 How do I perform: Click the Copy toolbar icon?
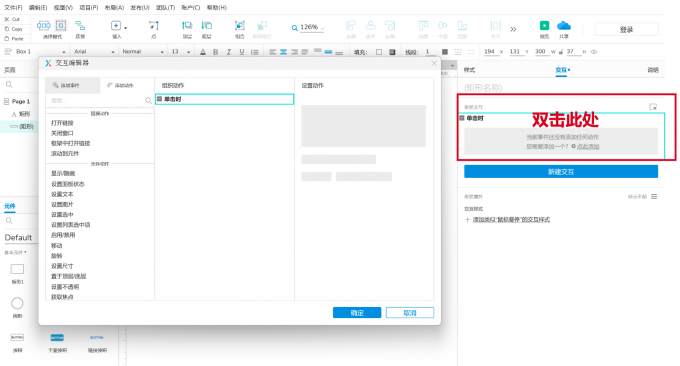click(x=7, y=29)
